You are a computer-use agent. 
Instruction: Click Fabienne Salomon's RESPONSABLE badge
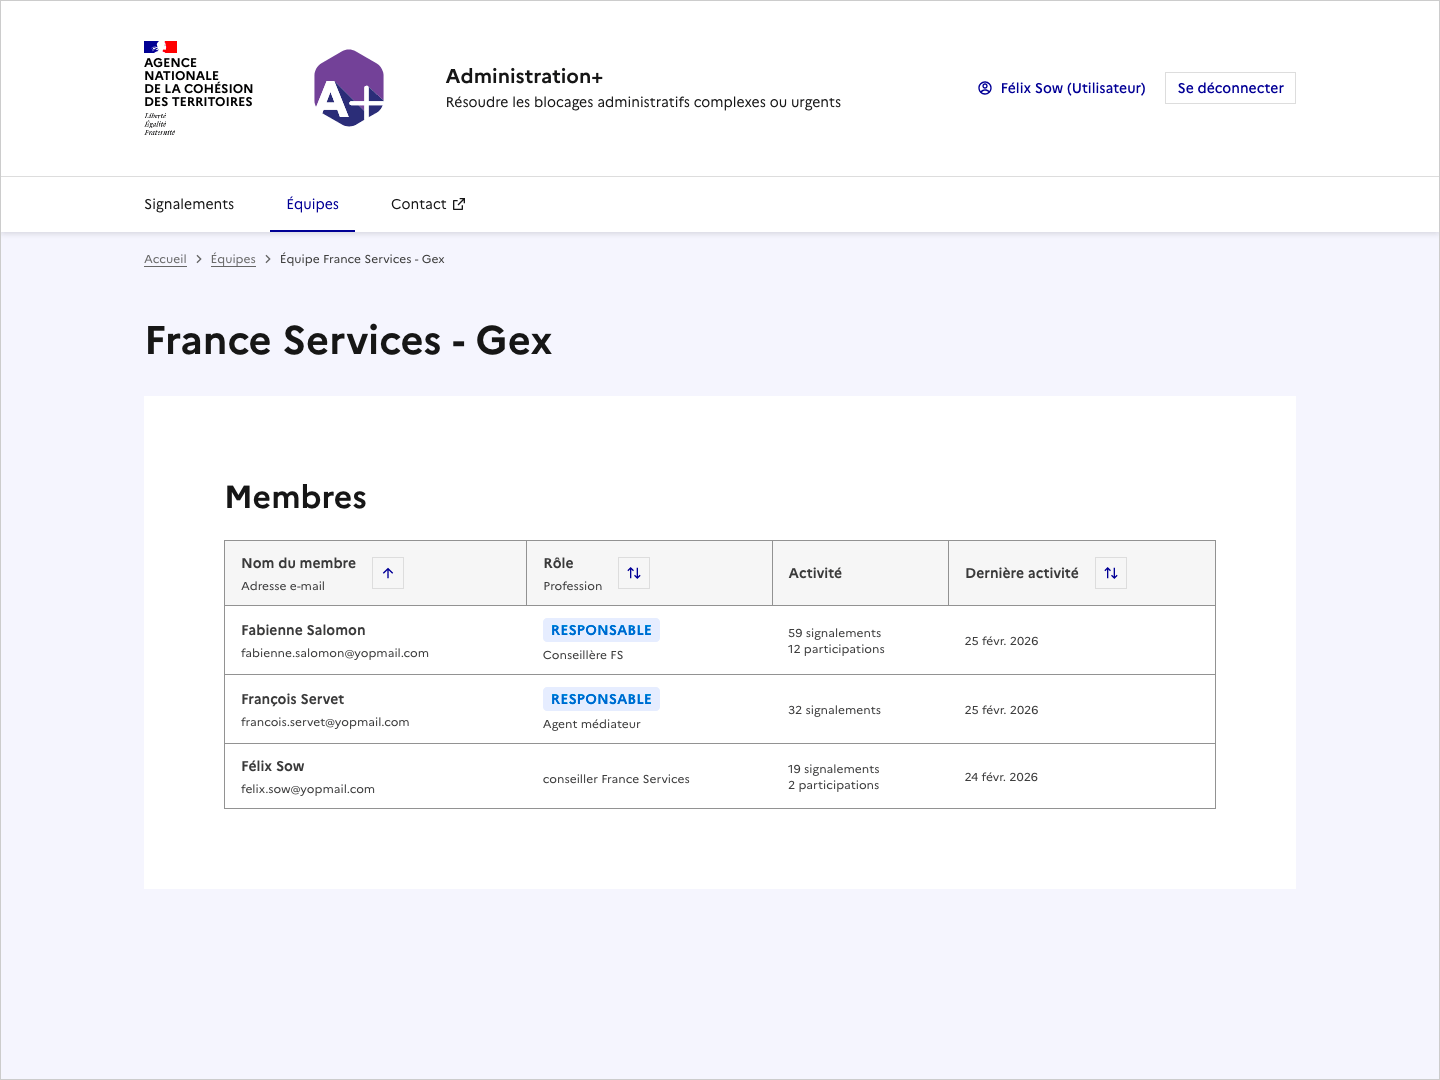click(601, 630)
